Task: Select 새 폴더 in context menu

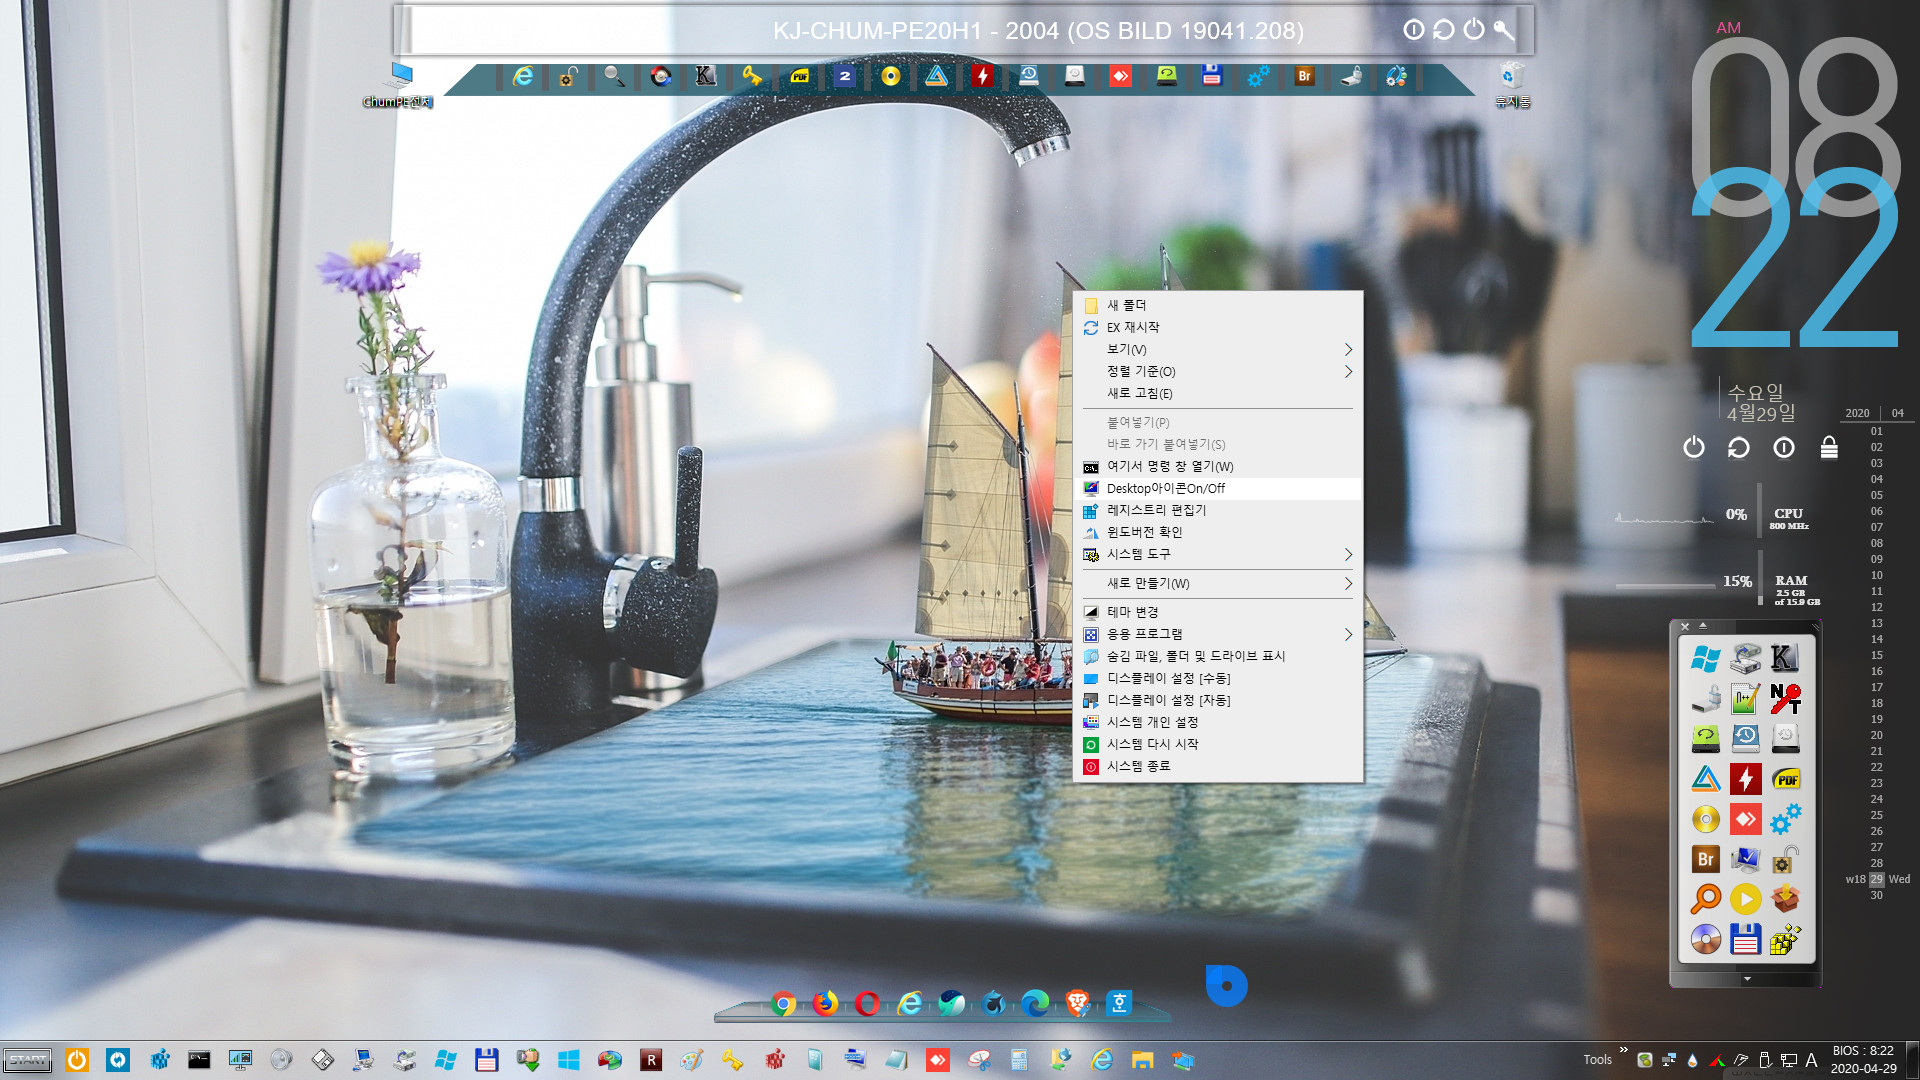Action: (x=1218, y=305)
